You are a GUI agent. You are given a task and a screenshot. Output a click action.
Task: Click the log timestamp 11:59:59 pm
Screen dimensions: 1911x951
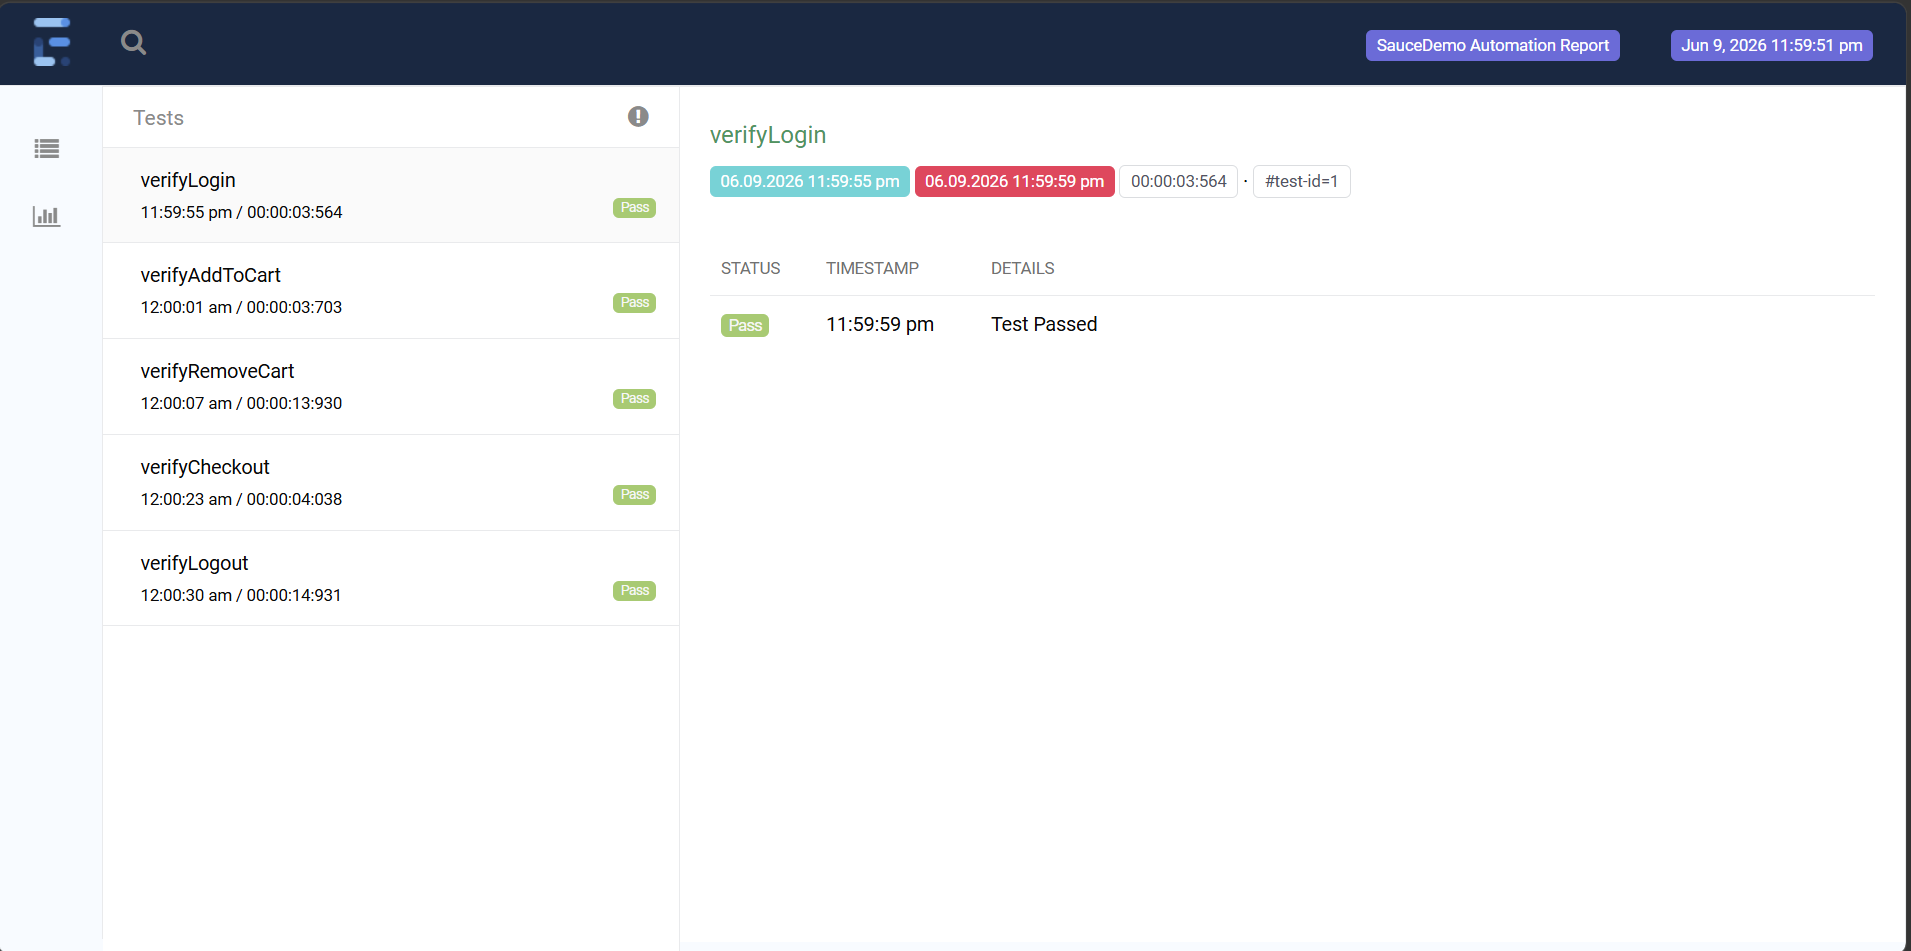point(880,324)
